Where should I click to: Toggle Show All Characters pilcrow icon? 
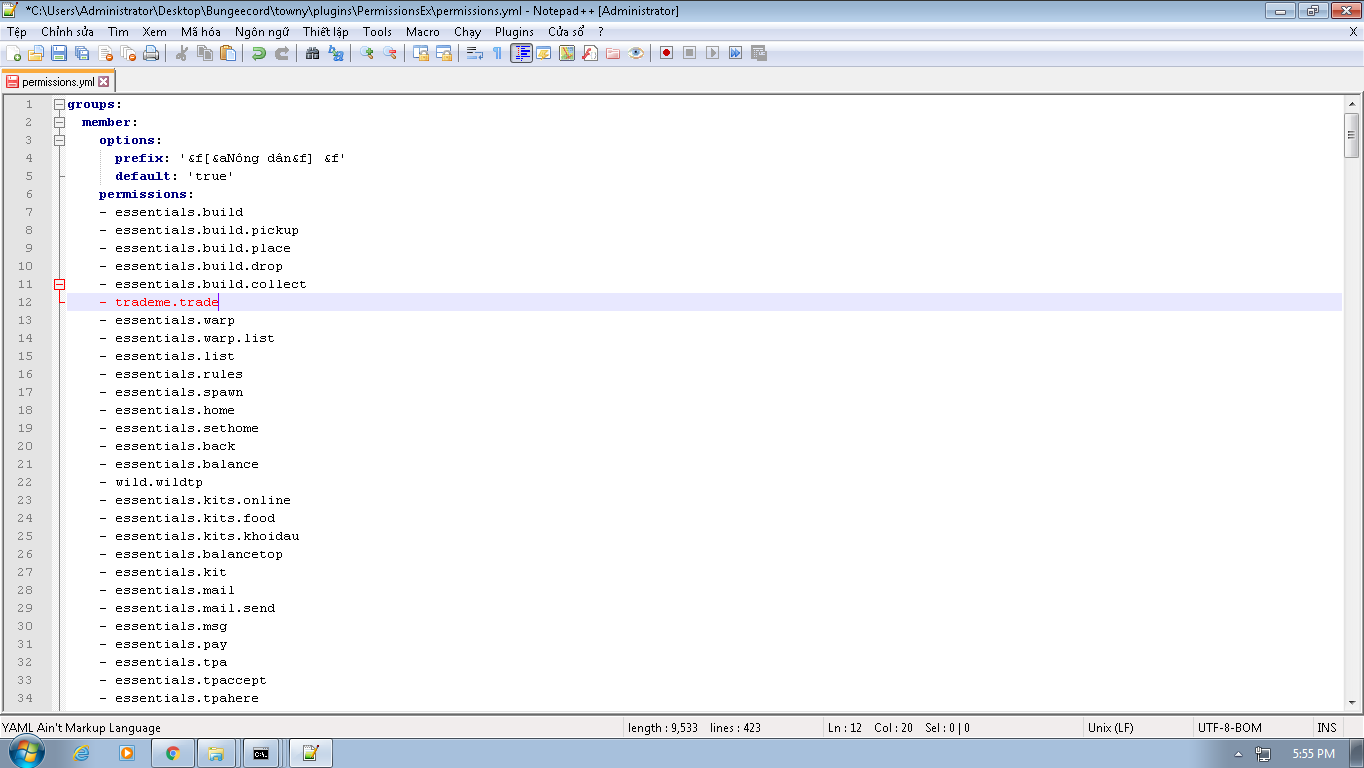pos(497,53)
